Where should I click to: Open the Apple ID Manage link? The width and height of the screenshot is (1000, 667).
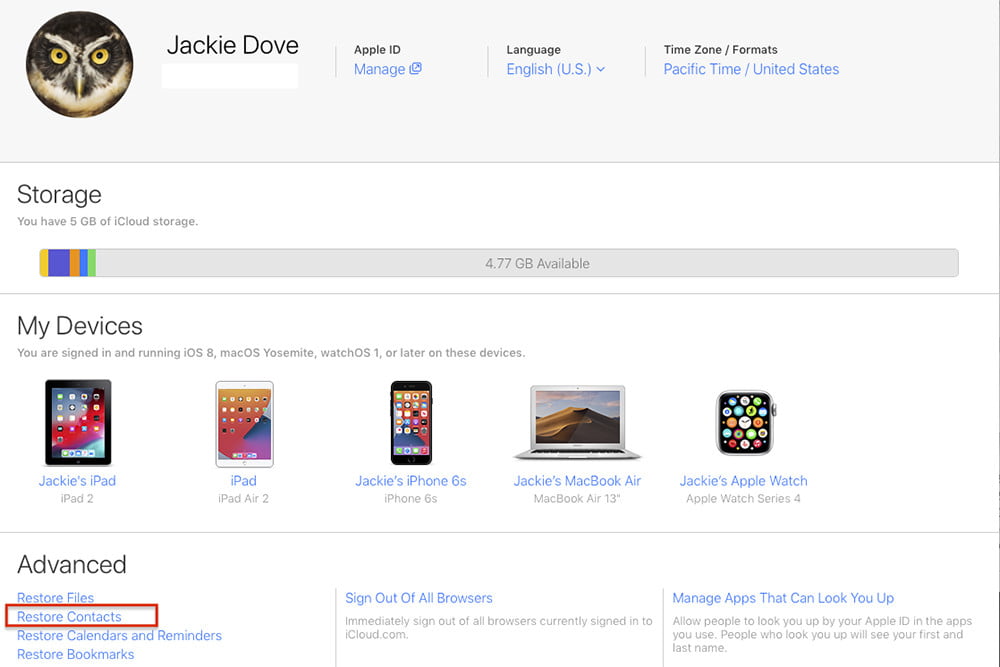click(387, 69)
